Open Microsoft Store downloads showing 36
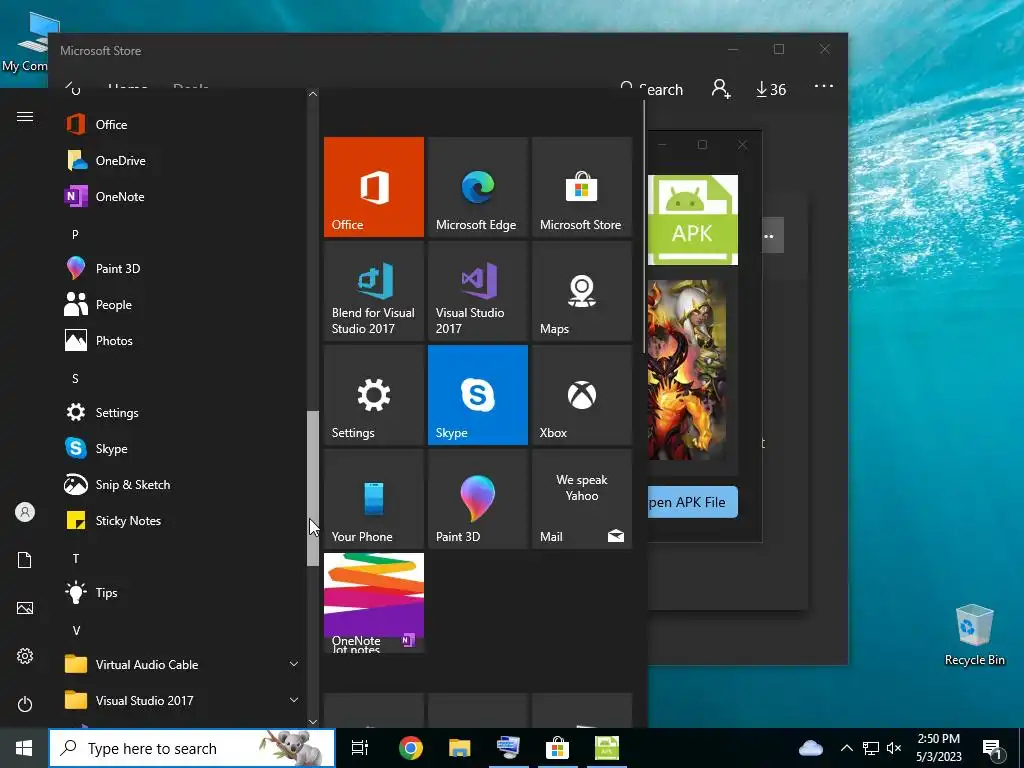 tap(771, 89)
